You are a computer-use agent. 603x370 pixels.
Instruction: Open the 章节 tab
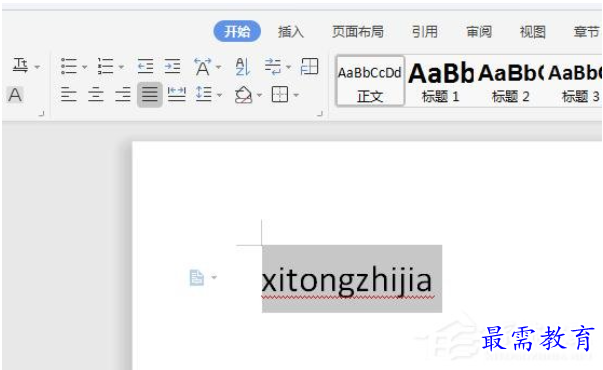(x=587, y=32)
